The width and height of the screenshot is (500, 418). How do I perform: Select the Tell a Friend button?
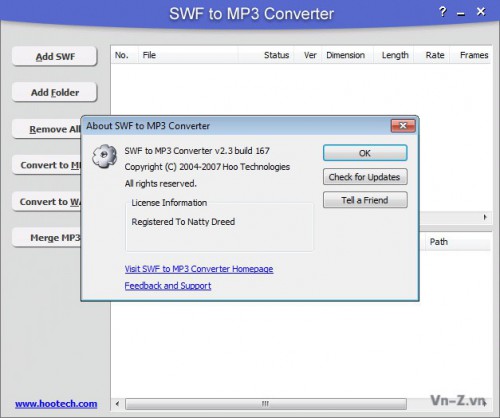(365, 200)
